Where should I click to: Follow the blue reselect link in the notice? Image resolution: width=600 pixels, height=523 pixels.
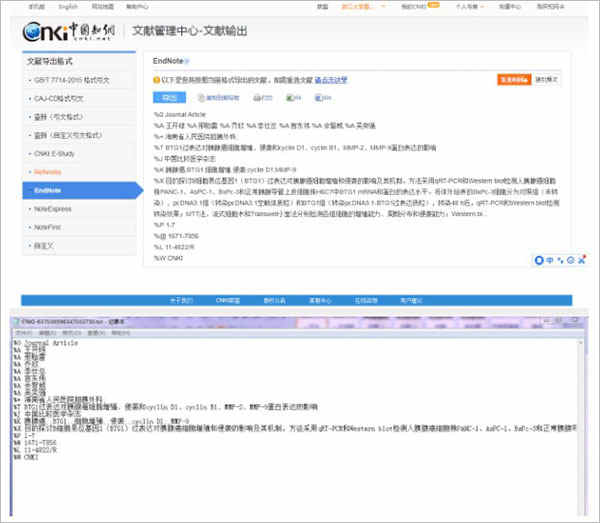[331, 80]
